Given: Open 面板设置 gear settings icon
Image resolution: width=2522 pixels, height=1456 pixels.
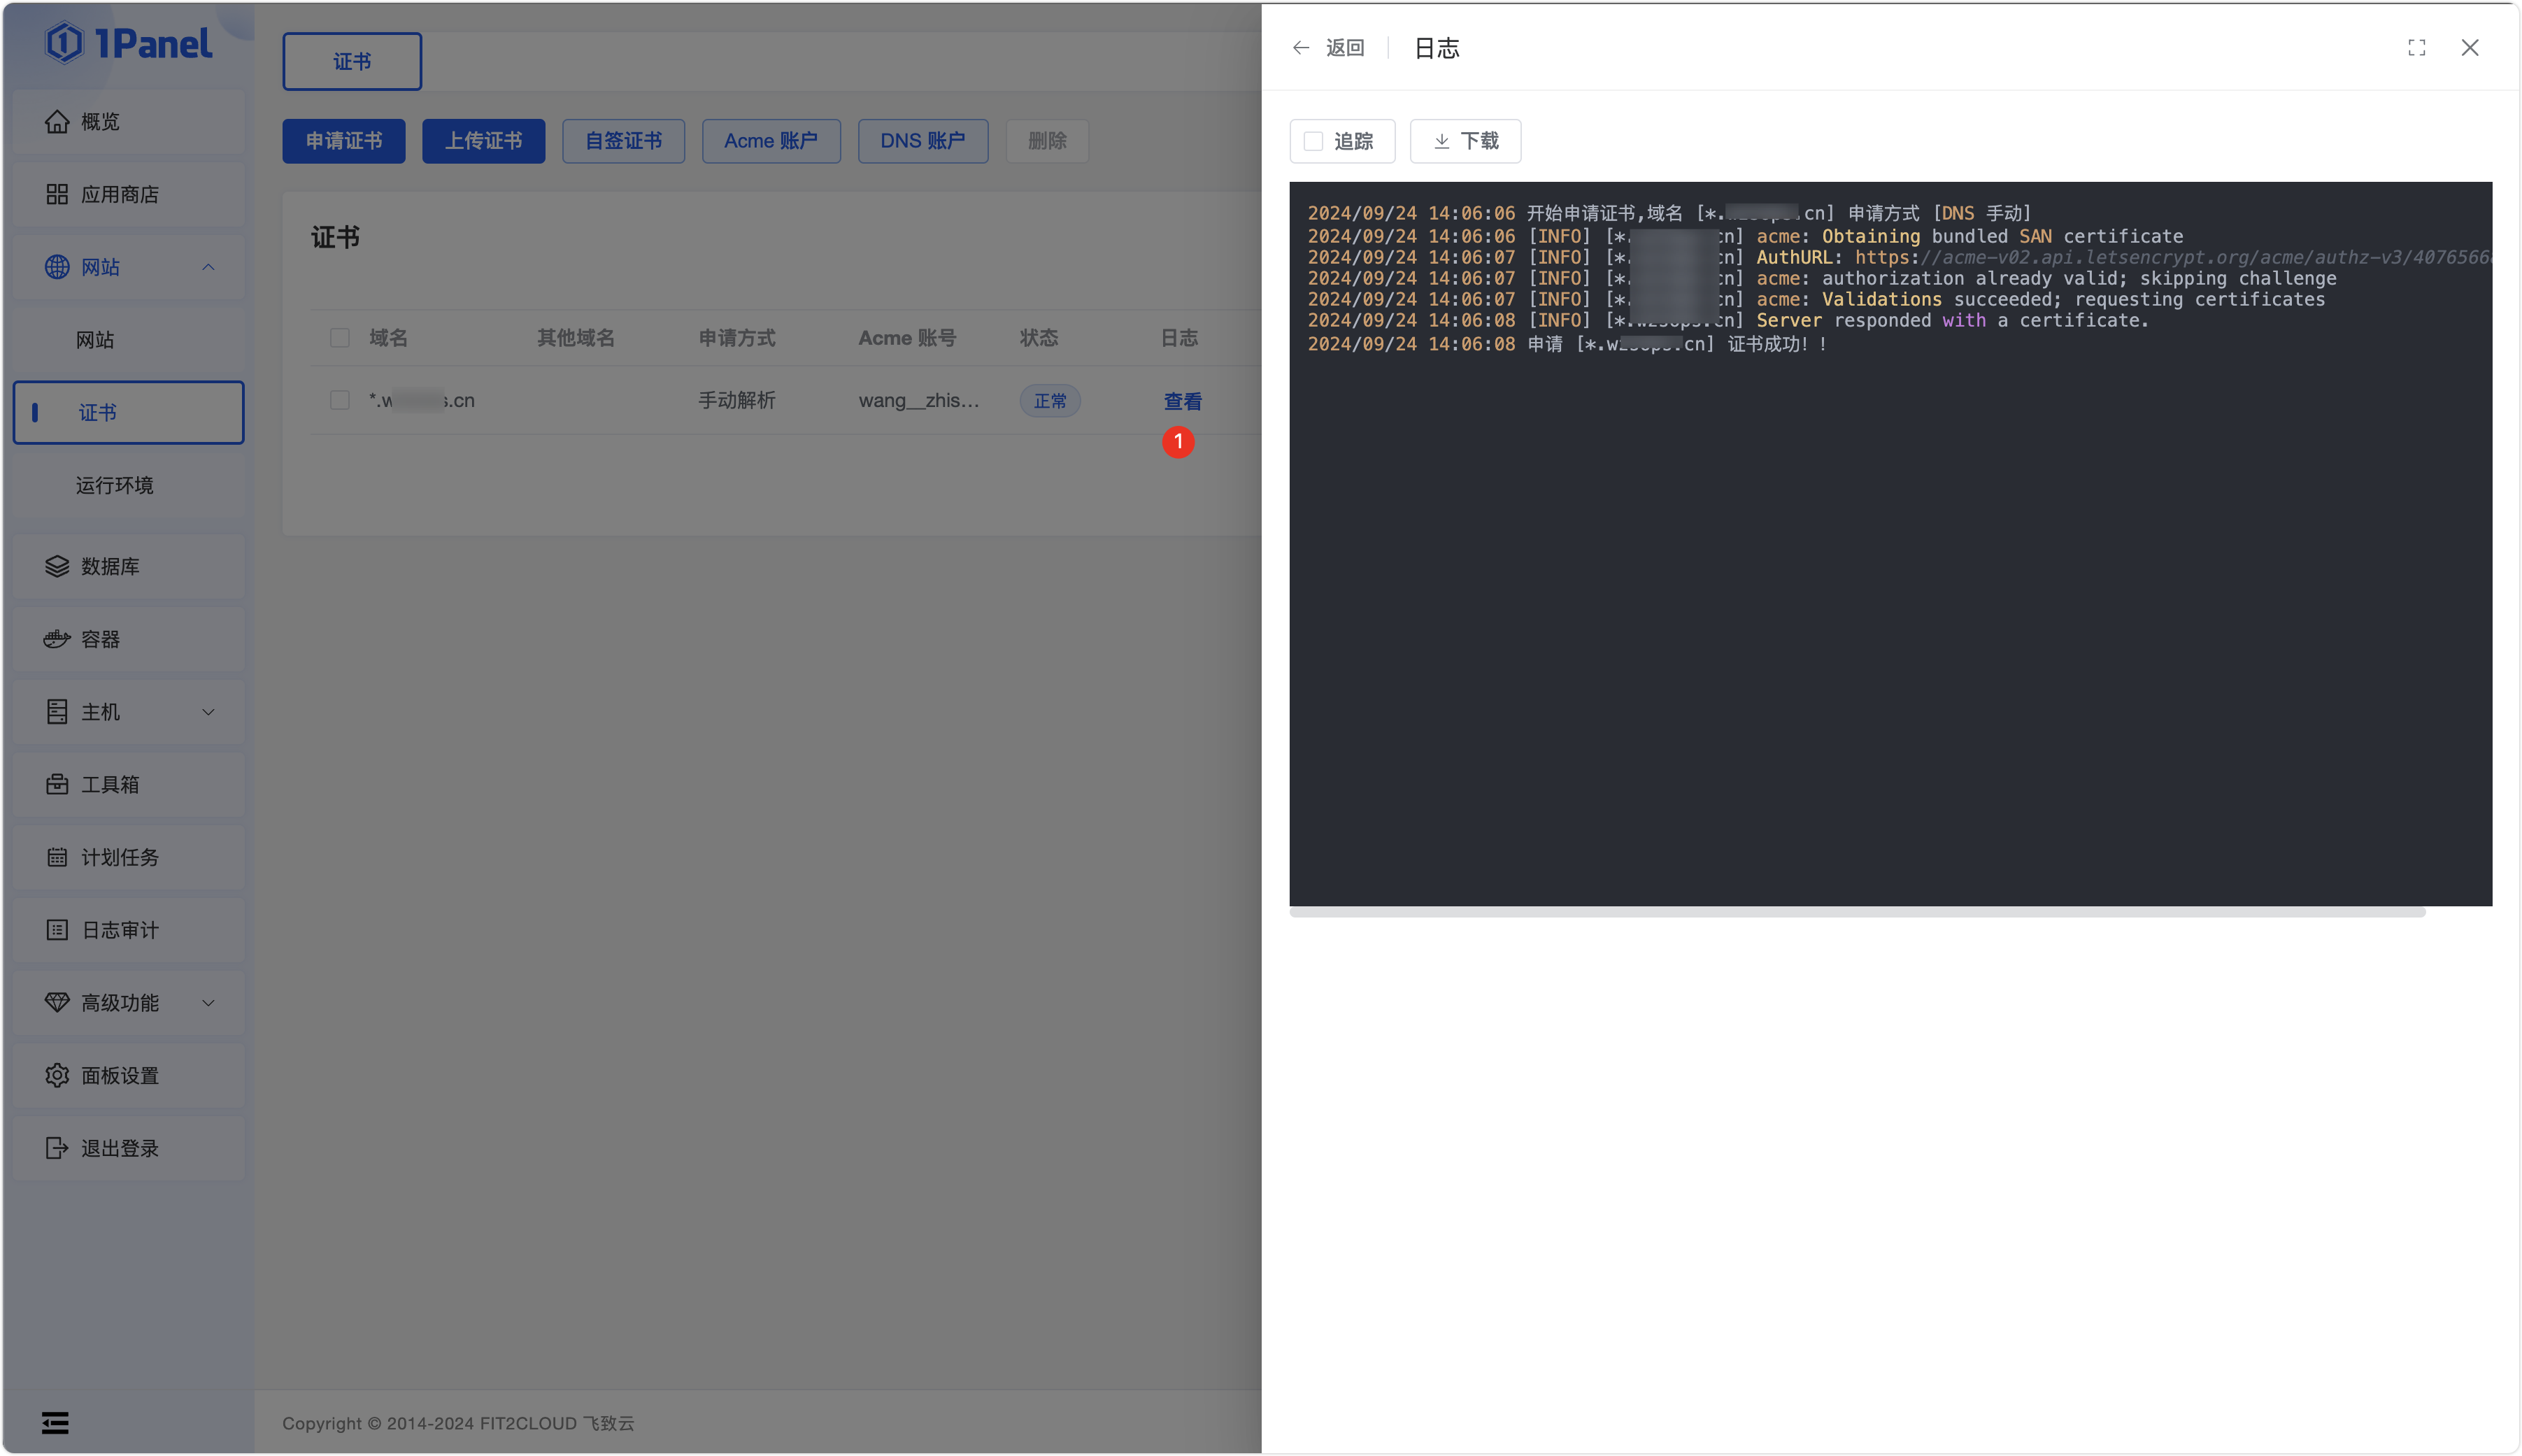Looking at the screenshot, I should 57,1075.
